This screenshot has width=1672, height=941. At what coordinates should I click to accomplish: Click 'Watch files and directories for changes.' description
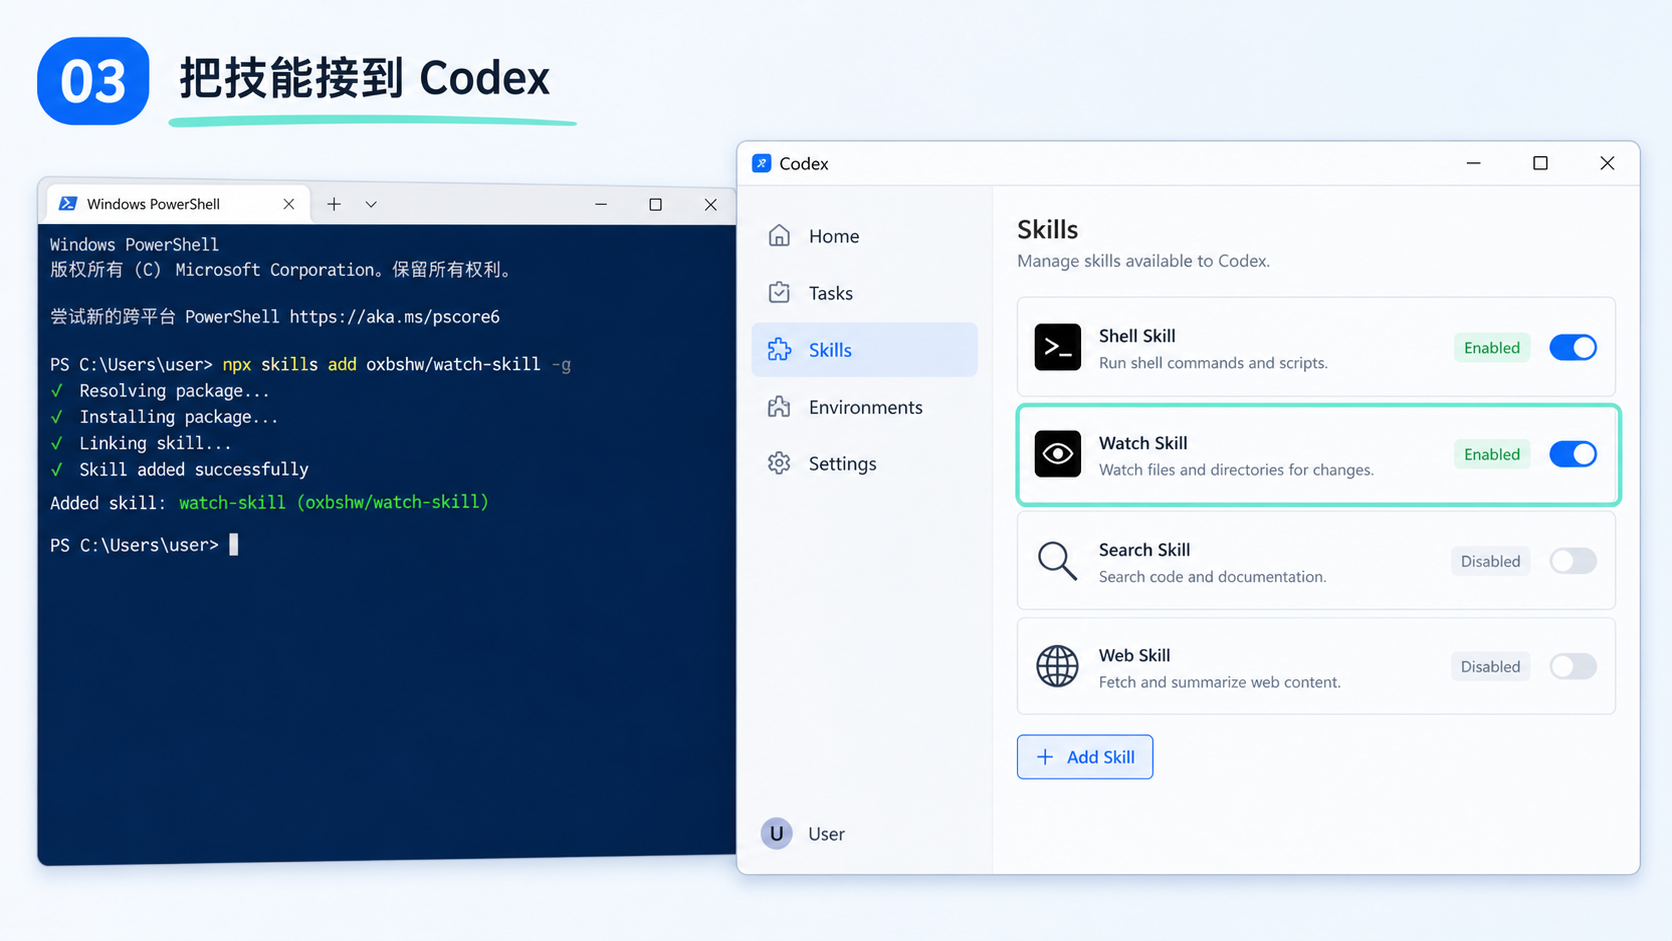pos(1236,470)
